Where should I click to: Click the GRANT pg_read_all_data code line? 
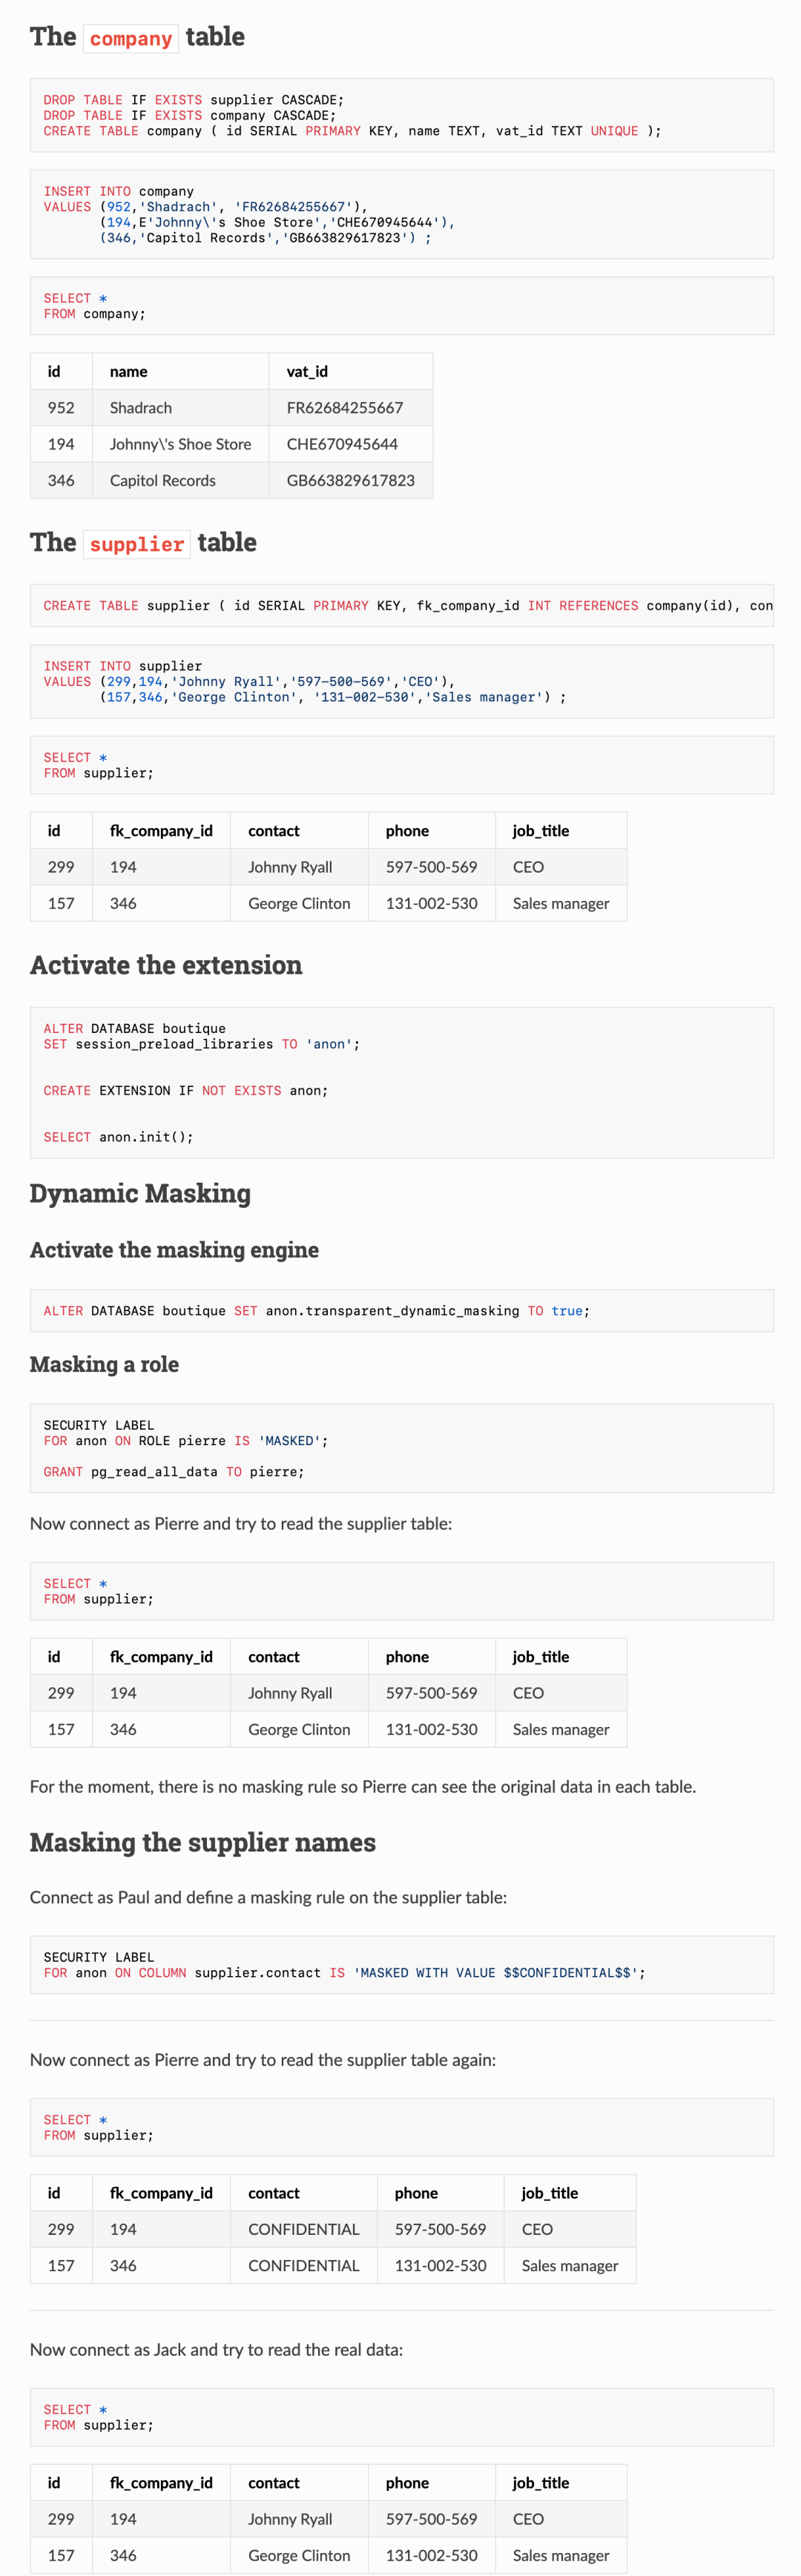pos(174,1472)
